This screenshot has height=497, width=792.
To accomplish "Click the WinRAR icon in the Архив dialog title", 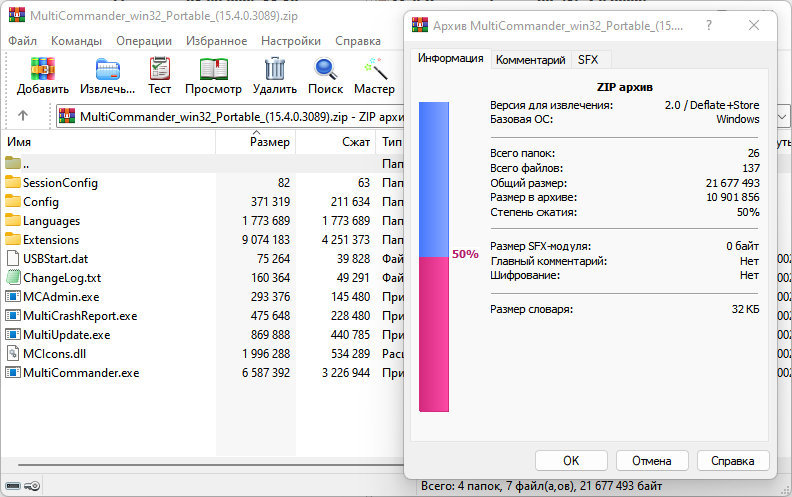I will (420, 24).
